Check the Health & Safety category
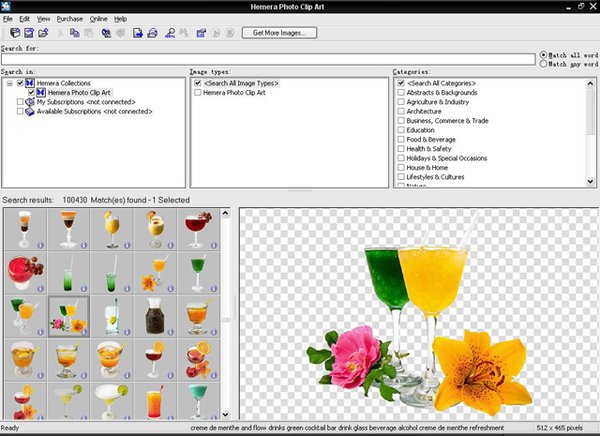600x436 pixels. coord(401,149)
